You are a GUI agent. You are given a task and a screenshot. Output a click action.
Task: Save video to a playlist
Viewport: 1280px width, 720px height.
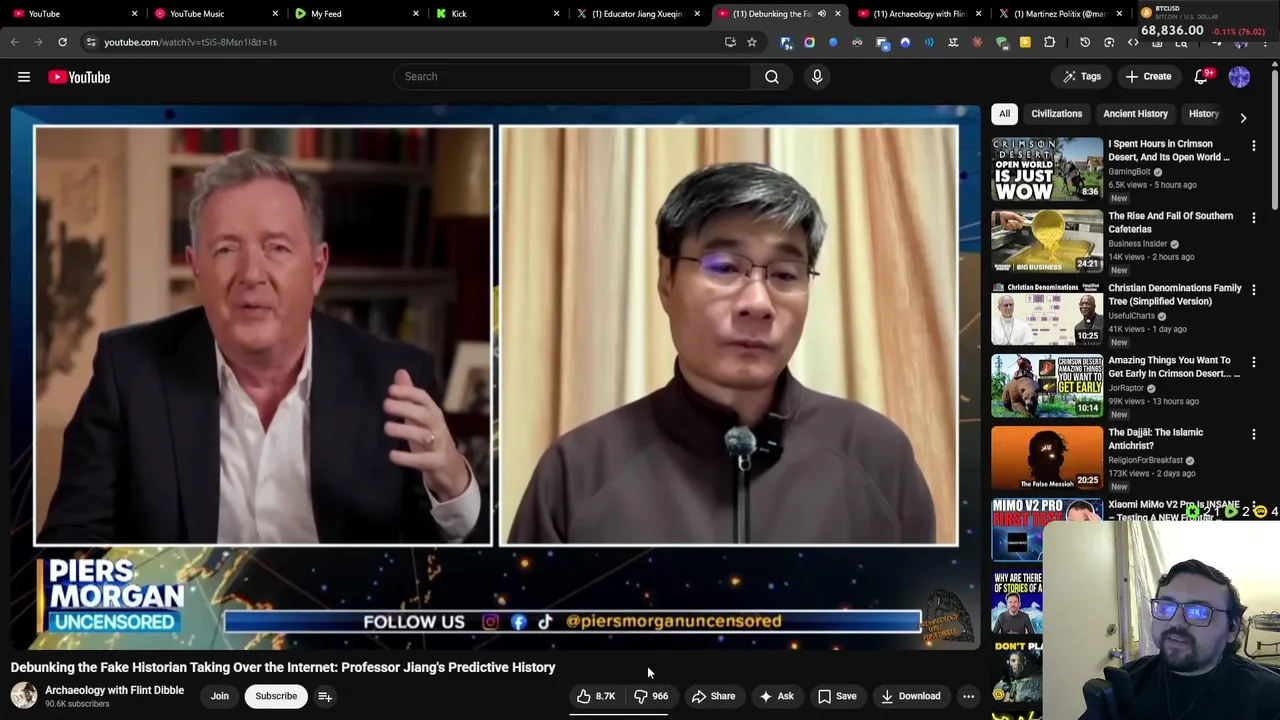point(837,696)
